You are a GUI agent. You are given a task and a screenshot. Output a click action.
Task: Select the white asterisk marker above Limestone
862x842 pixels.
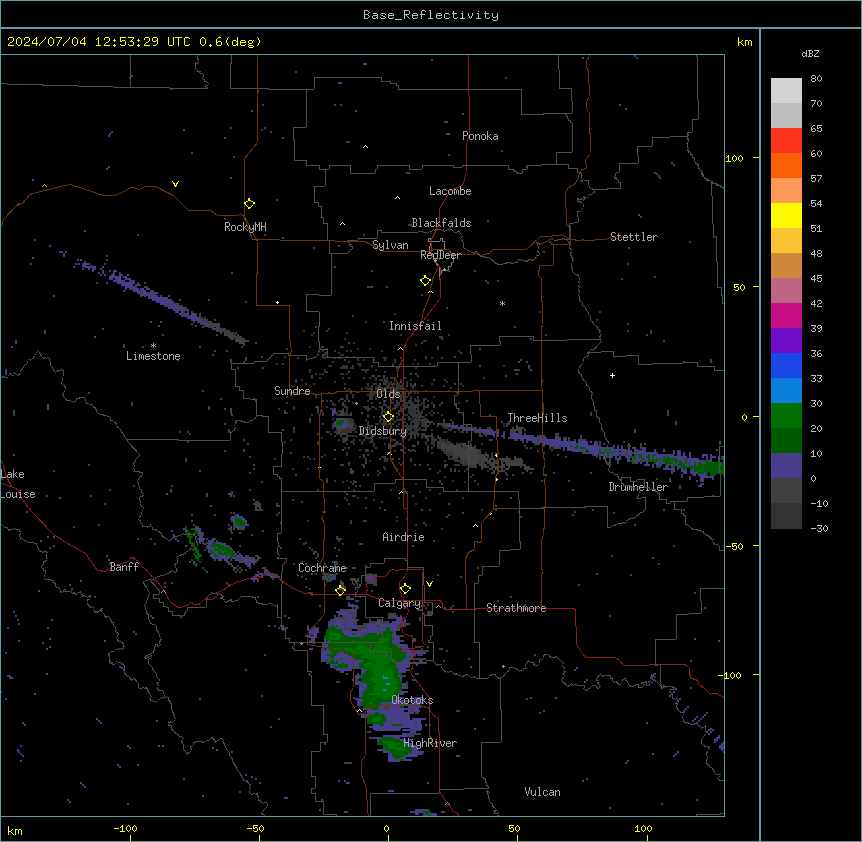coord(153,346)
